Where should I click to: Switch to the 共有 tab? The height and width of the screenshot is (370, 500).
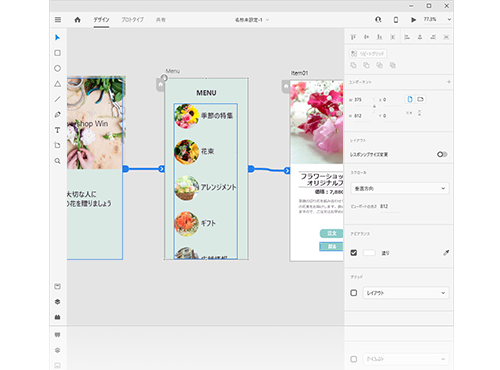point(161,20)
